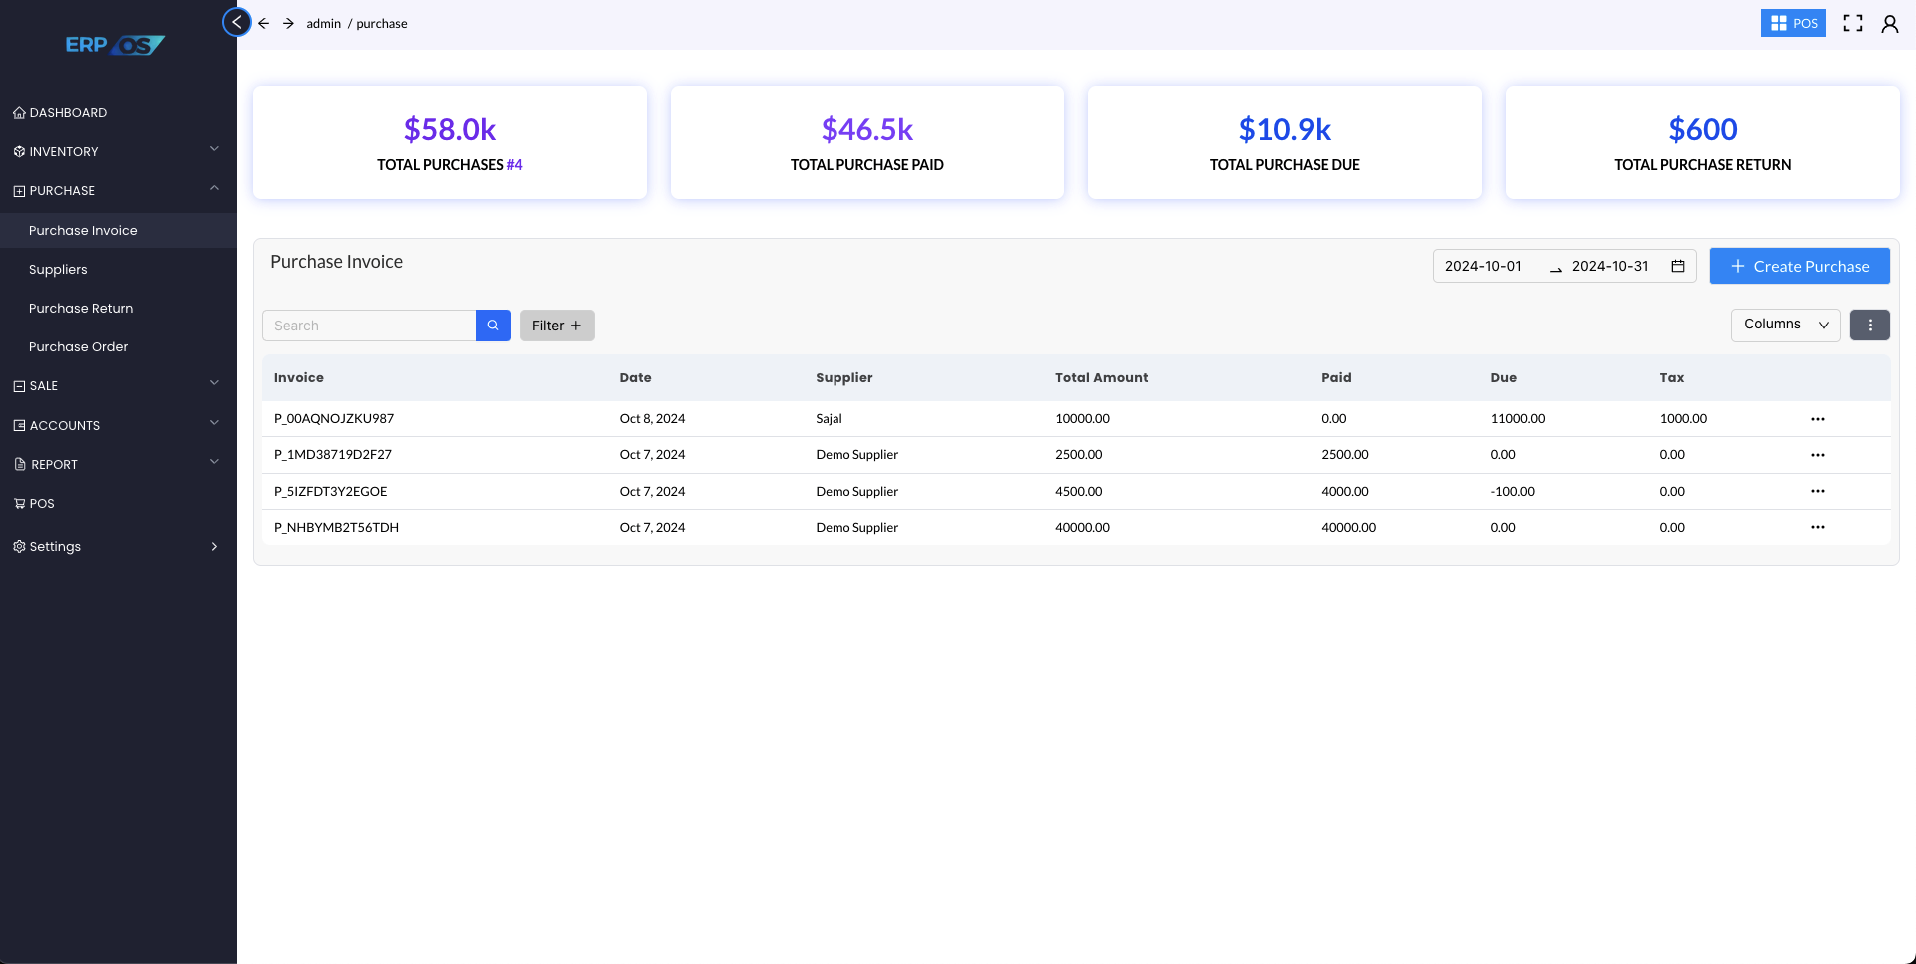Click the Filter button
1916x964 pixels.
[557, 325]
